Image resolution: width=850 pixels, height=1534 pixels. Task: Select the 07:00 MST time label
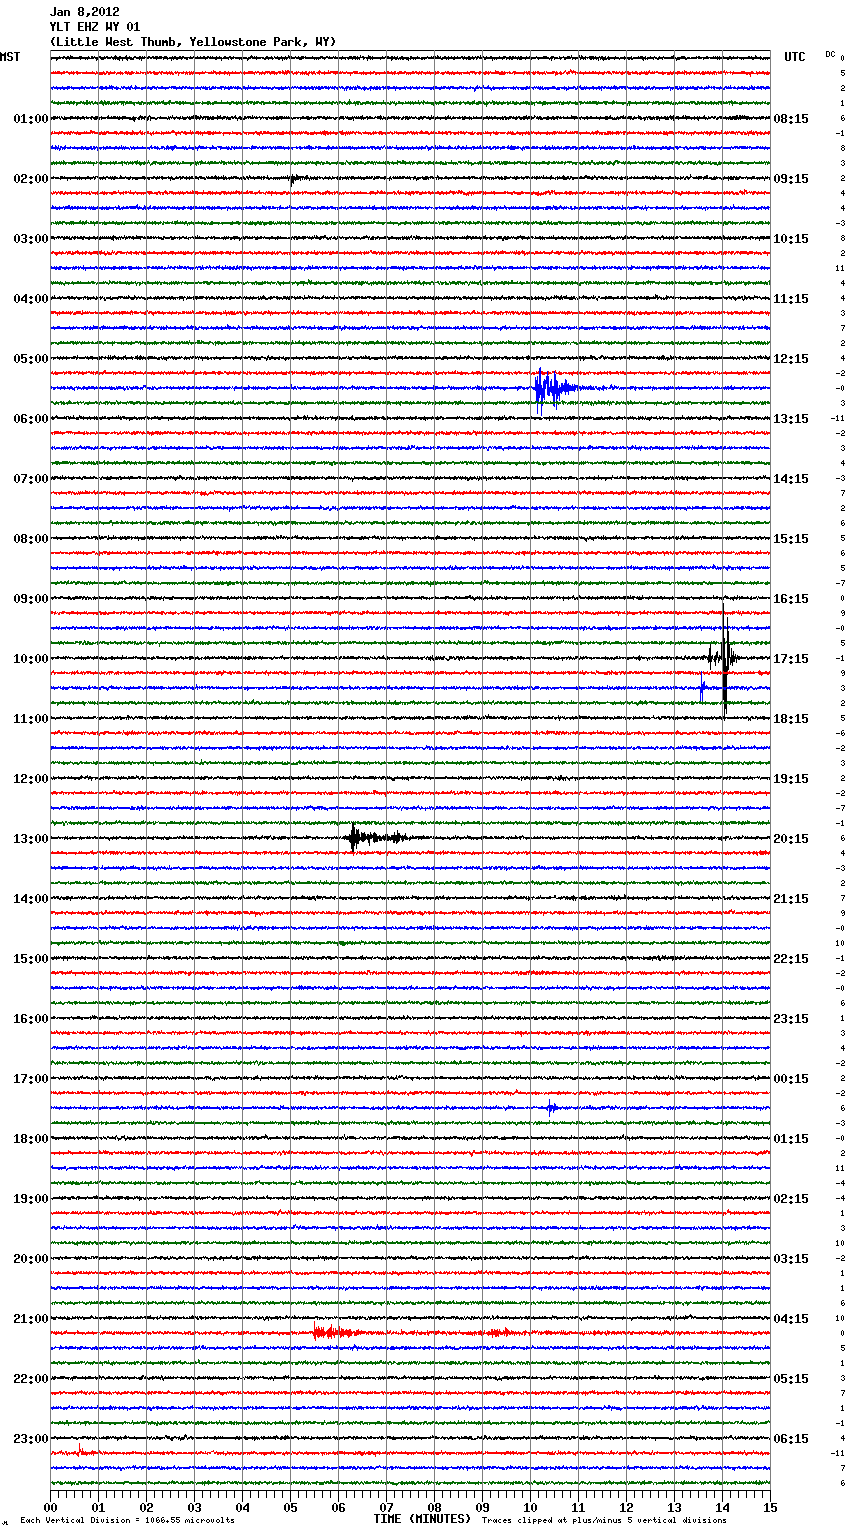pyautogui.click(x=31, y=479)
